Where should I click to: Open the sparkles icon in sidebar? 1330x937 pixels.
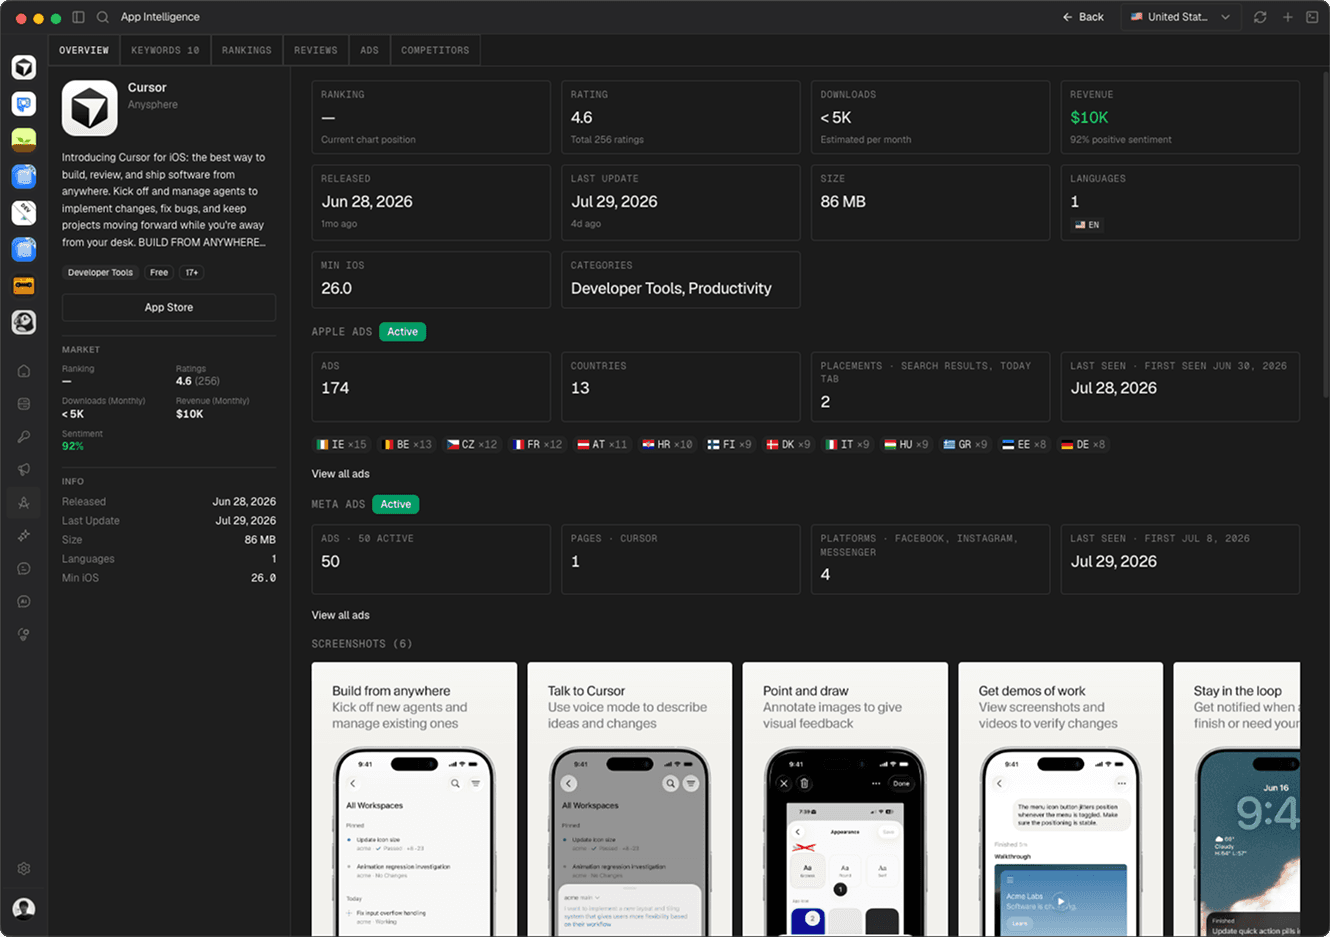(24, 536)
